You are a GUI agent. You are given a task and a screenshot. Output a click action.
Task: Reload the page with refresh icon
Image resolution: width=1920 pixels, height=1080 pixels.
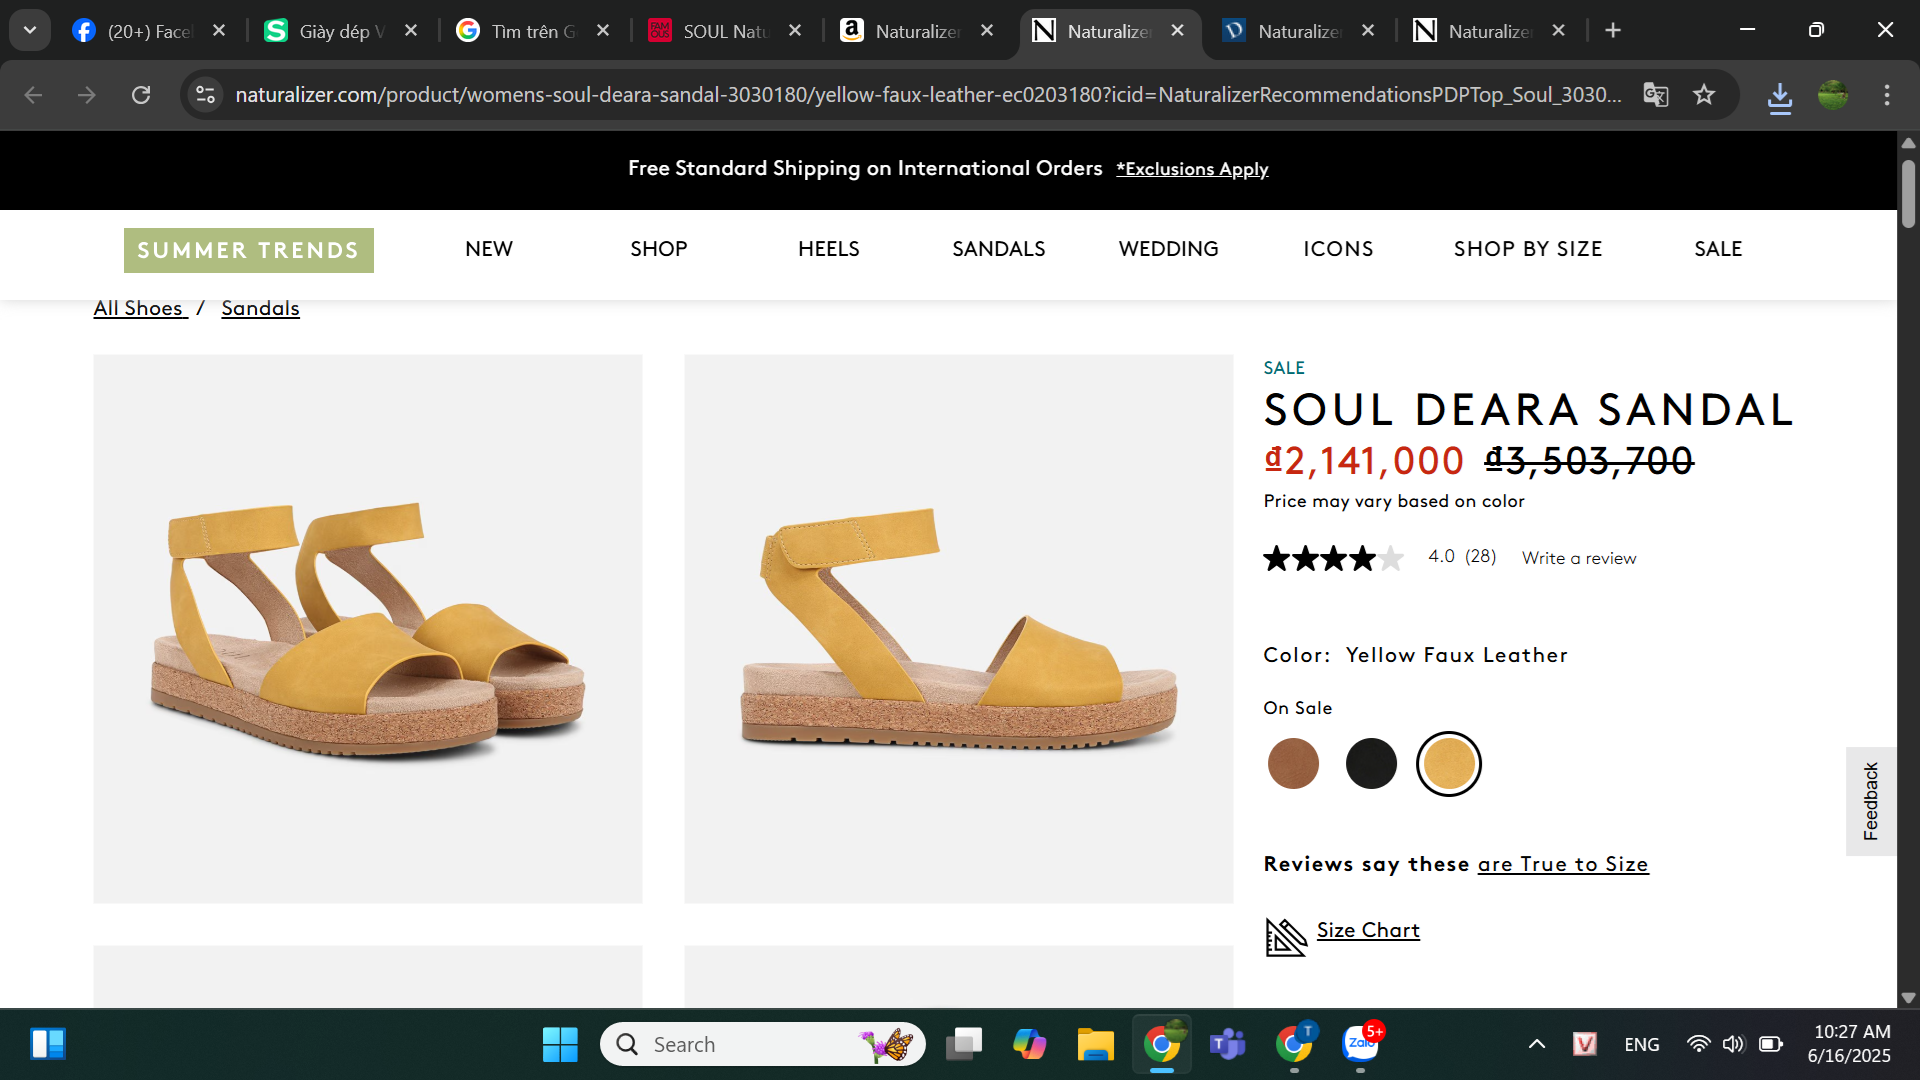coord(141,95)
